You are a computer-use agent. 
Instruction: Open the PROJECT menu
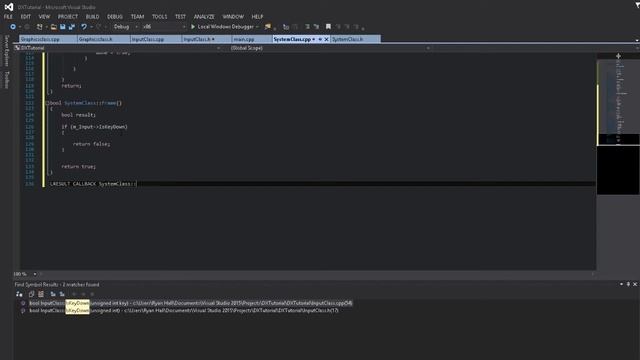pos(68,17)
